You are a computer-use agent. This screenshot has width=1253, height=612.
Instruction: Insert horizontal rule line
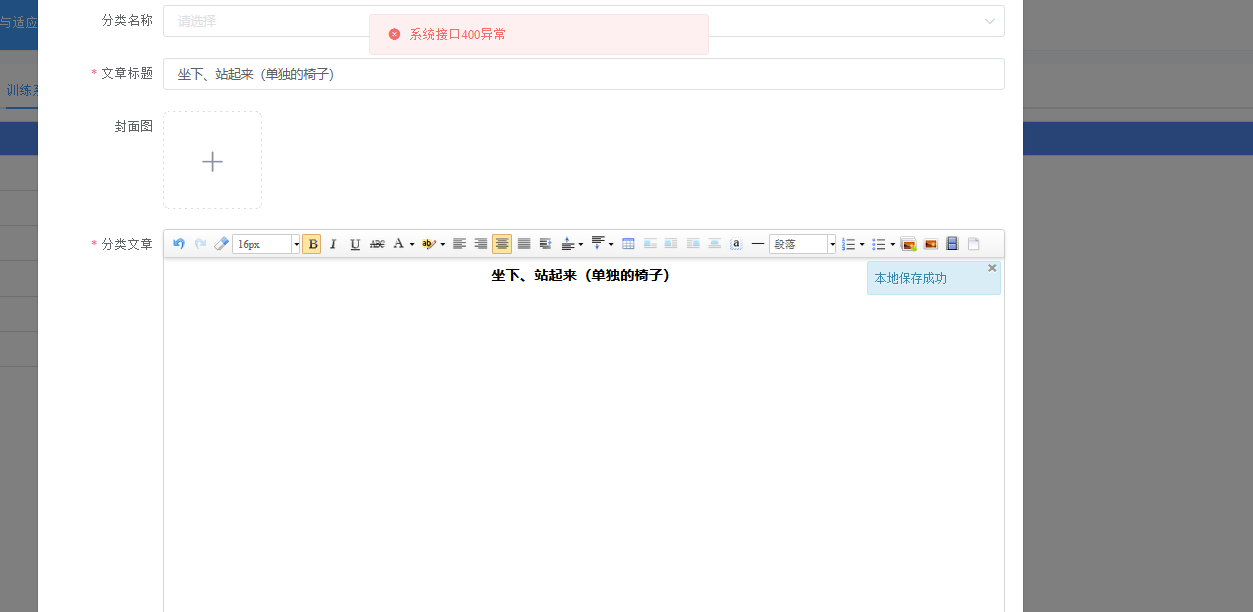758,244
